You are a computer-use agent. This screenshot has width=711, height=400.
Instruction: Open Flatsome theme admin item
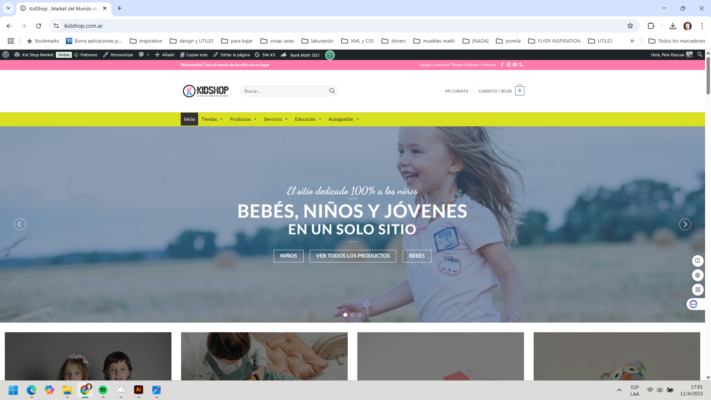pyautogui.click(x=86, y=55)
